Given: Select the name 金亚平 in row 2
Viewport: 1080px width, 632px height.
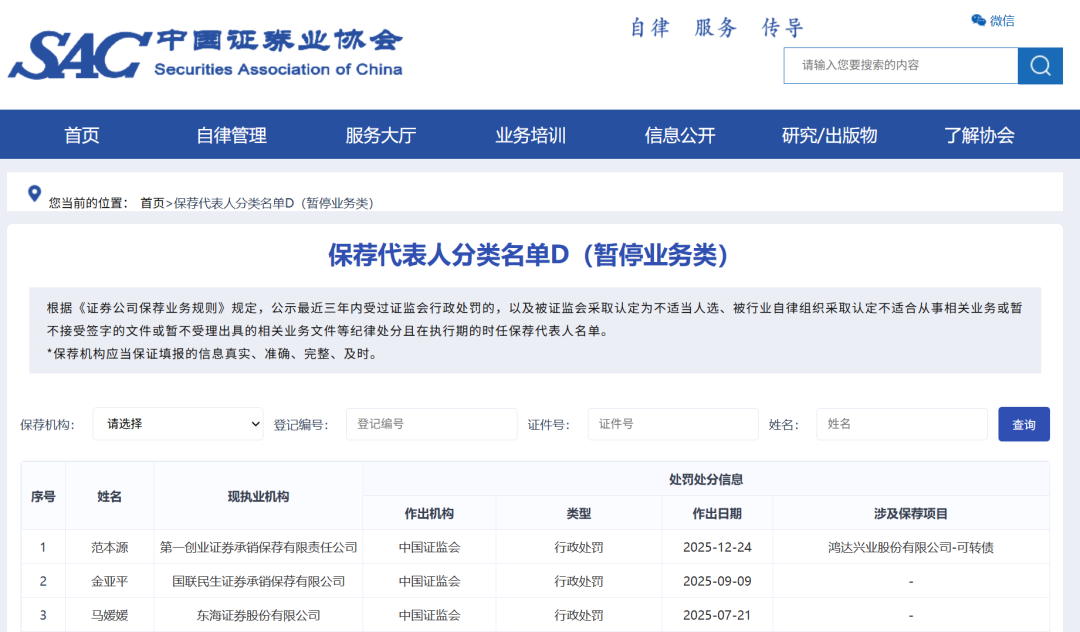Looking at the screenshot, I should pos(110,581).
